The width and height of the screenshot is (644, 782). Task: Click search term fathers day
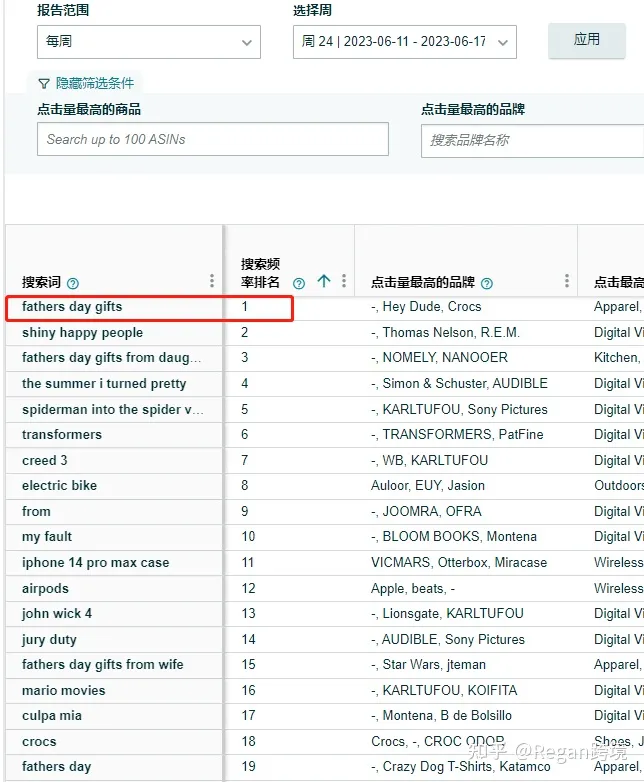(x=56, y=767)
